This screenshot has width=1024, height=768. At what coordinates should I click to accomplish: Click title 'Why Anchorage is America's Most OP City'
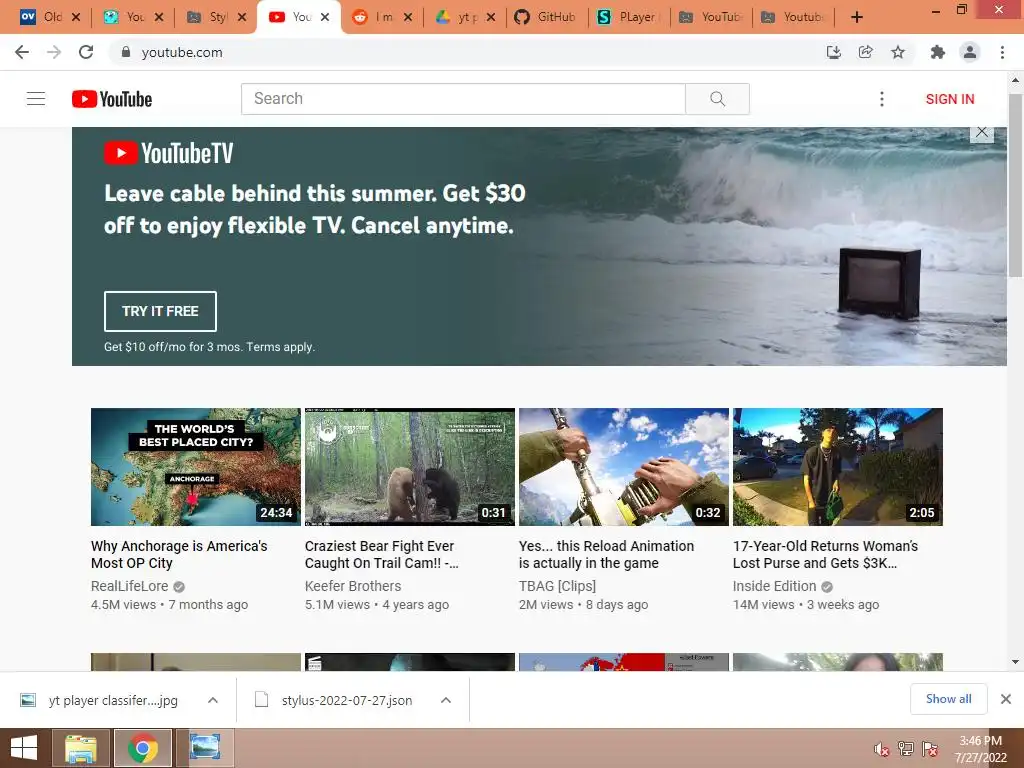179,554
